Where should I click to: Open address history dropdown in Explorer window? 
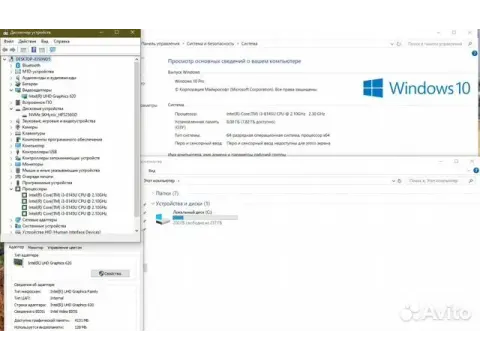click(393, 181)
